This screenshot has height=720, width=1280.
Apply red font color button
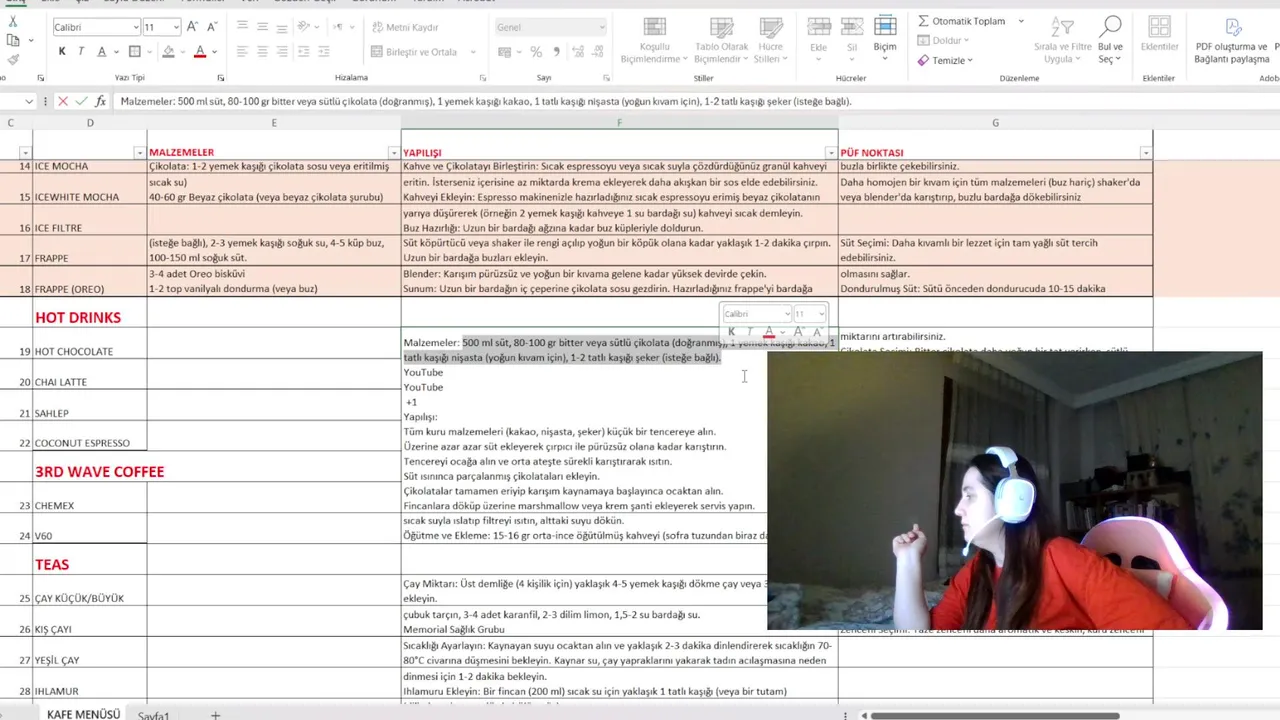coord(200,52)
